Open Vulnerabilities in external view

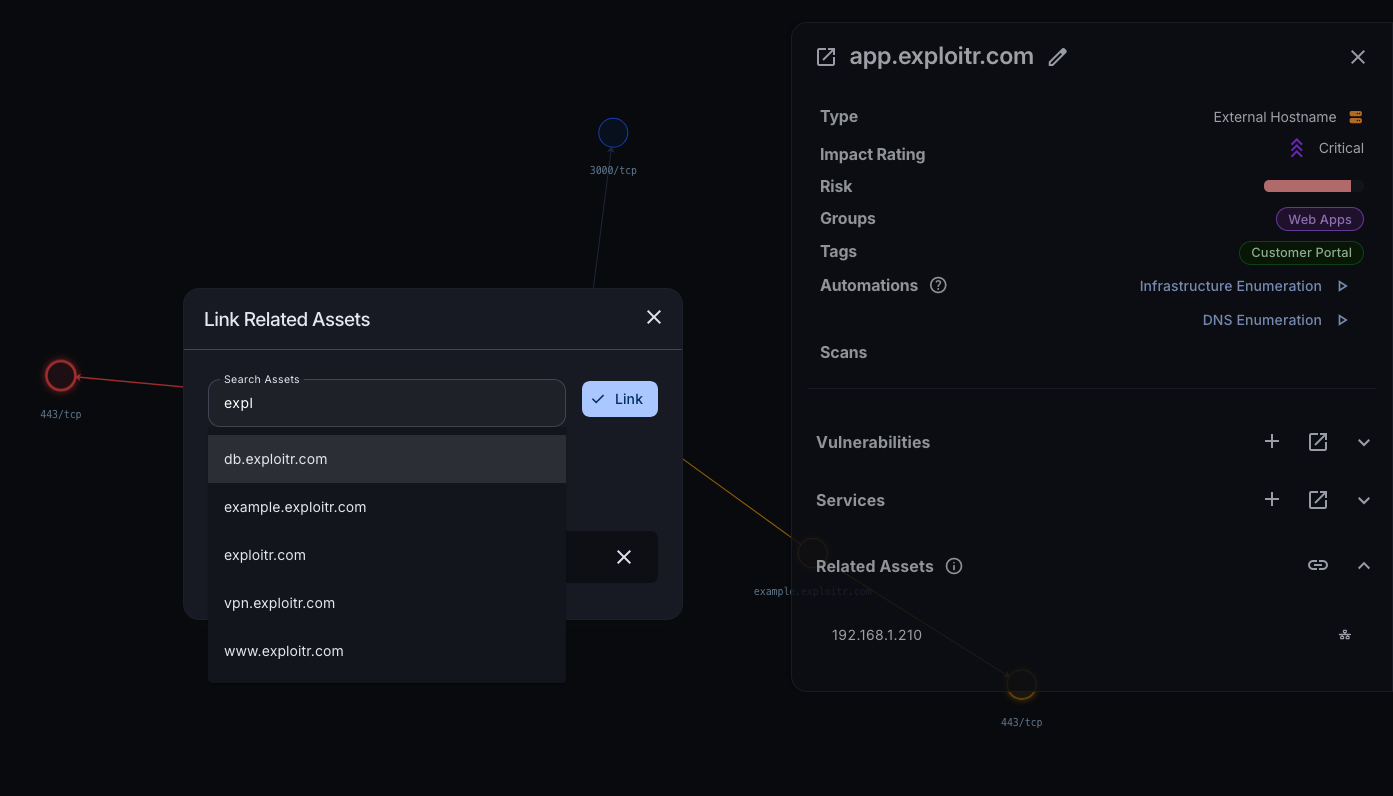click(x=1318, y=441)
